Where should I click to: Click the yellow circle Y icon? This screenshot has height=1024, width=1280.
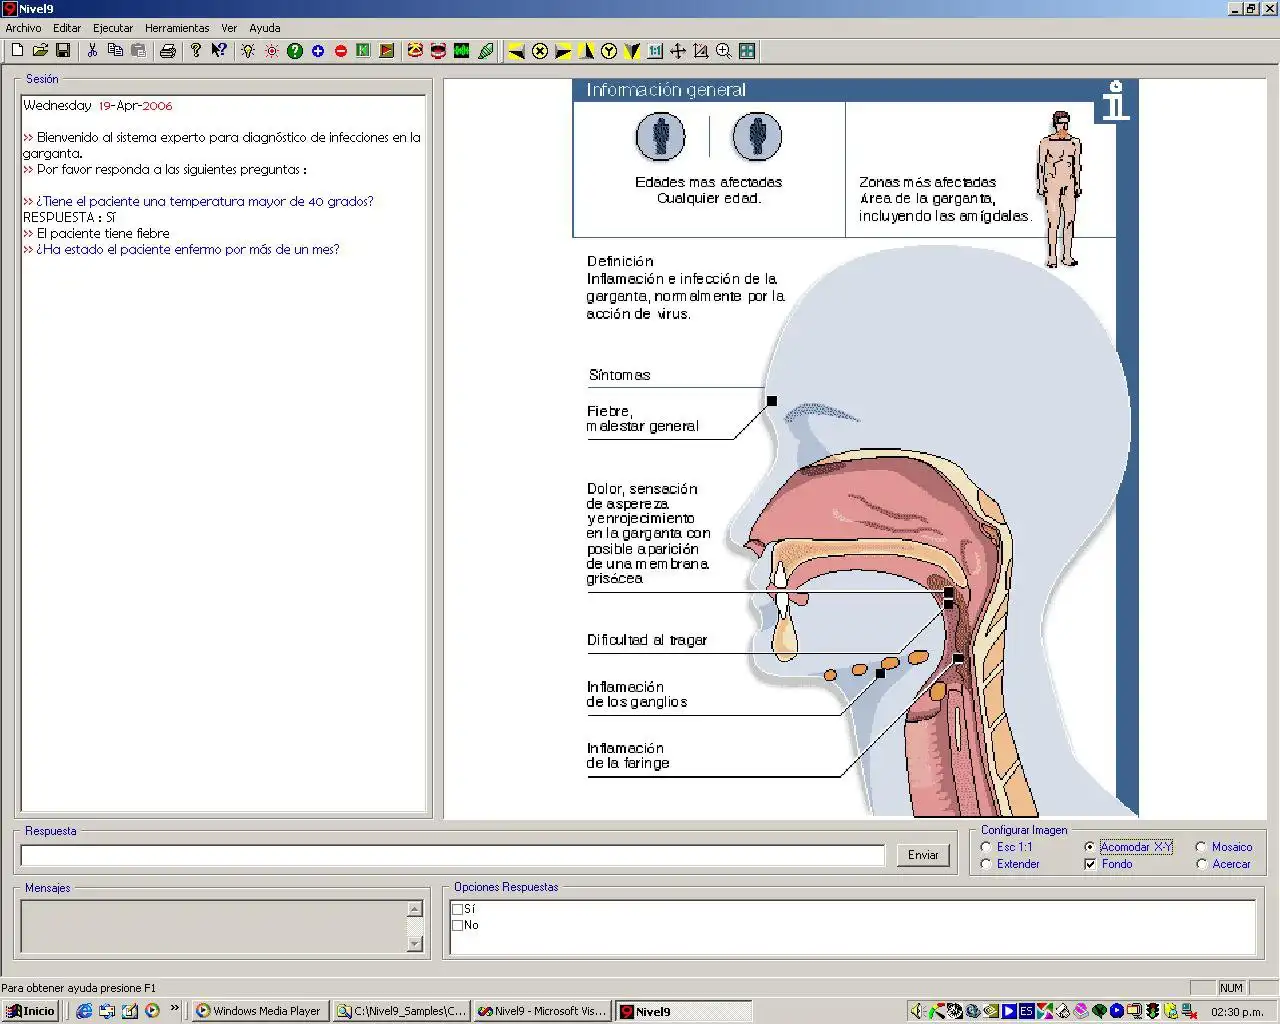pos(609,50)
